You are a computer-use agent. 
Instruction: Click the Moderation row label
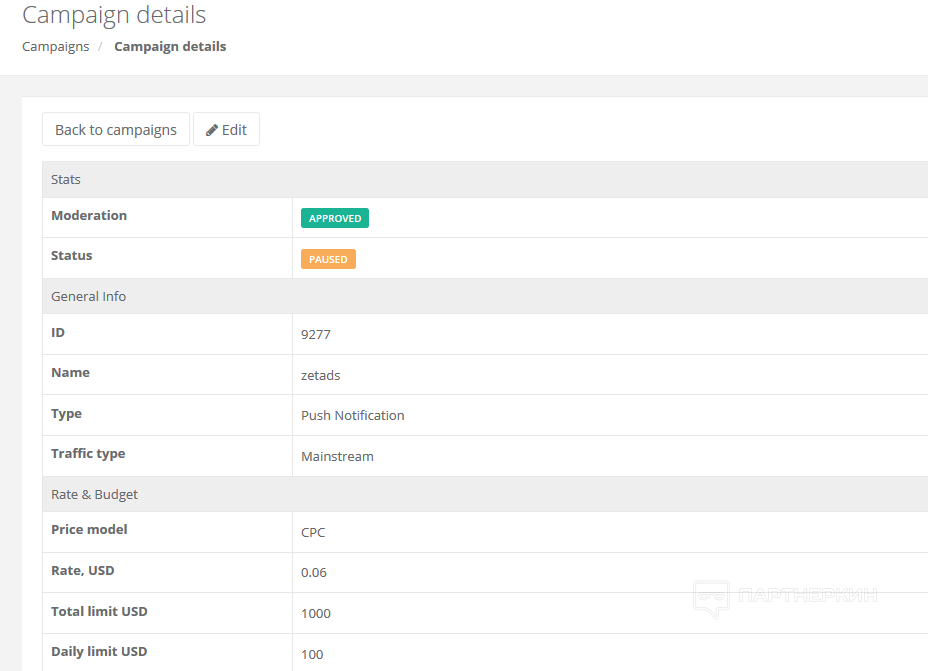[x=89, y=216]
